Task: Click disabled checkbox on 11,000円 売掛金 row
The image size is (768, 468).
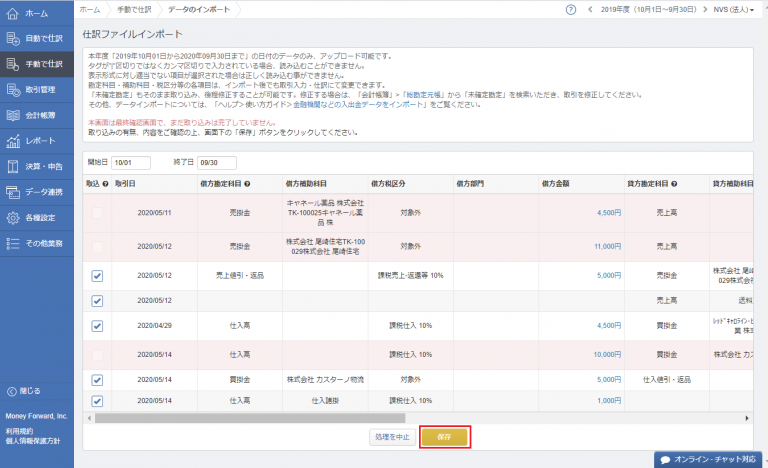Action: click(x=97, y=246)
